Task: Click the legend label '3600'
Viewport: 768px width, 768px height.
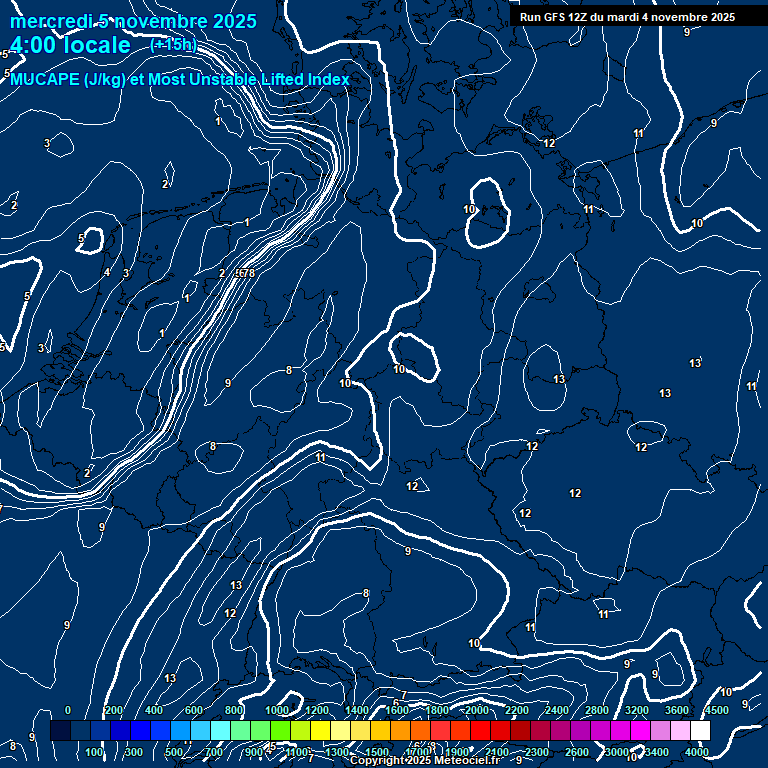Action: tap(677, 710)
